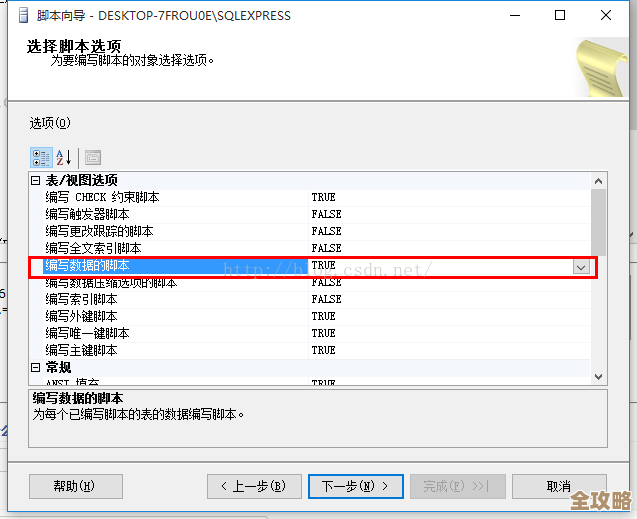The height and width of the screenshot is (519, 637).
Task: Collapse the 表/视图选项 group
Action: pos(36,180)
